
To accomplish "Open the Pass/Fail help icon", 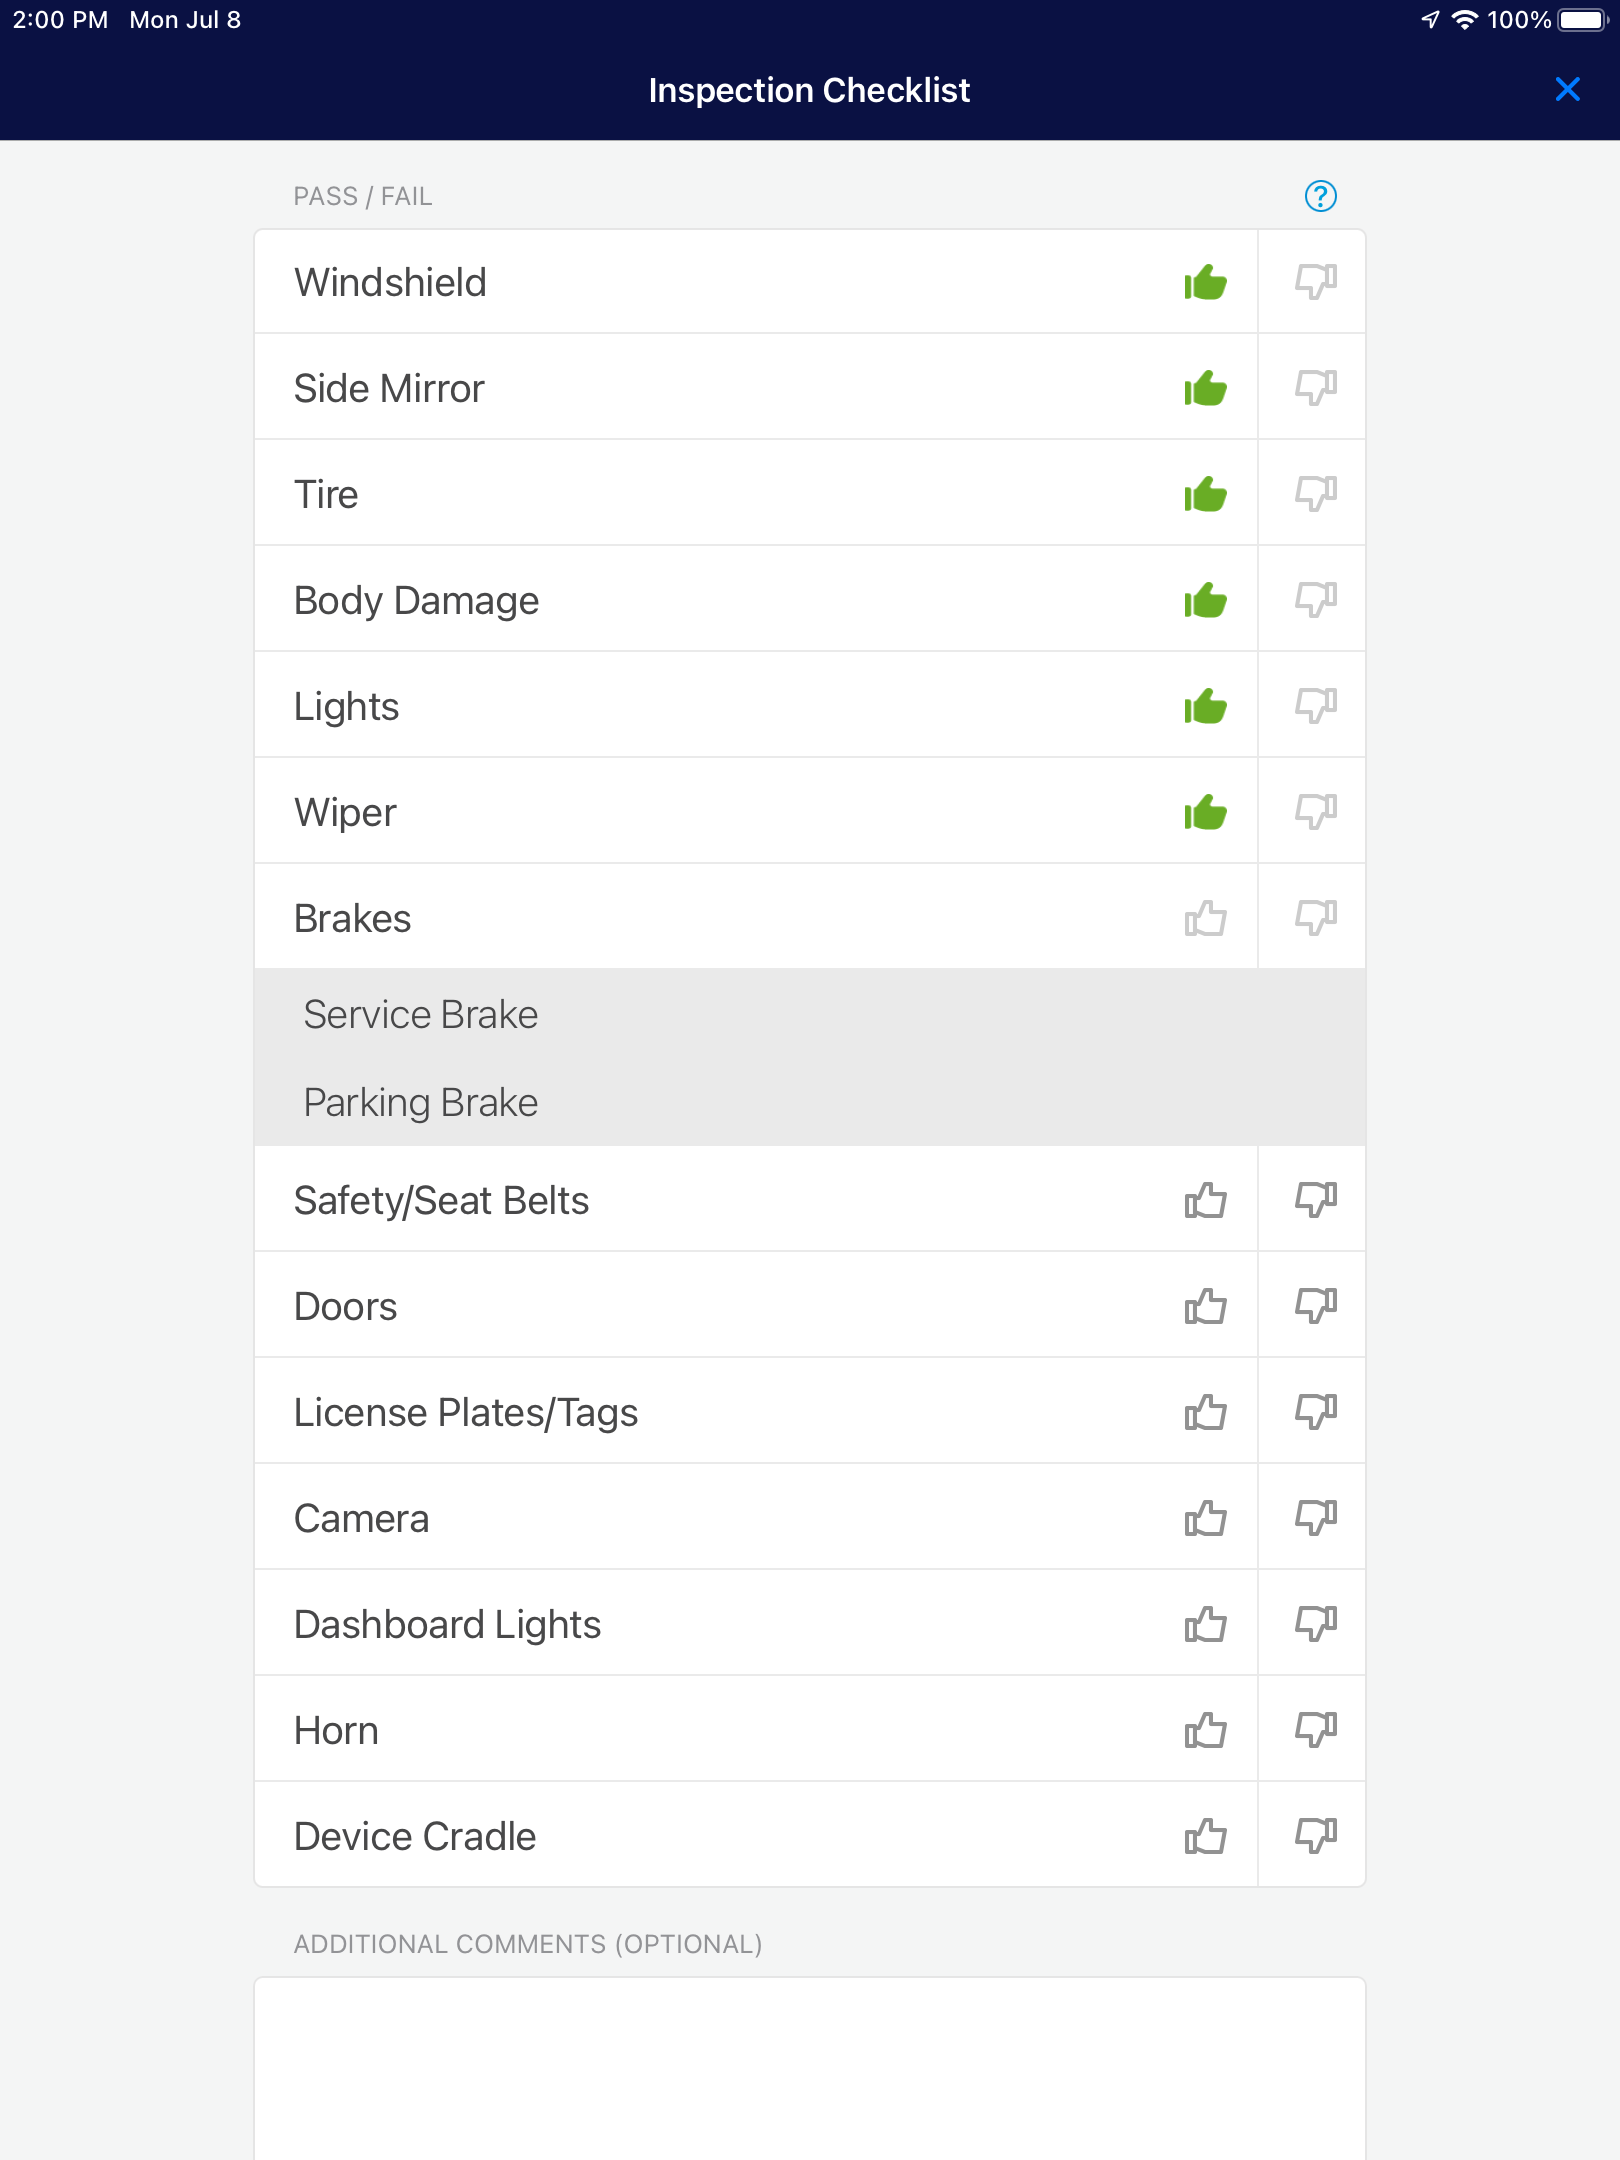I will 1320,196.
